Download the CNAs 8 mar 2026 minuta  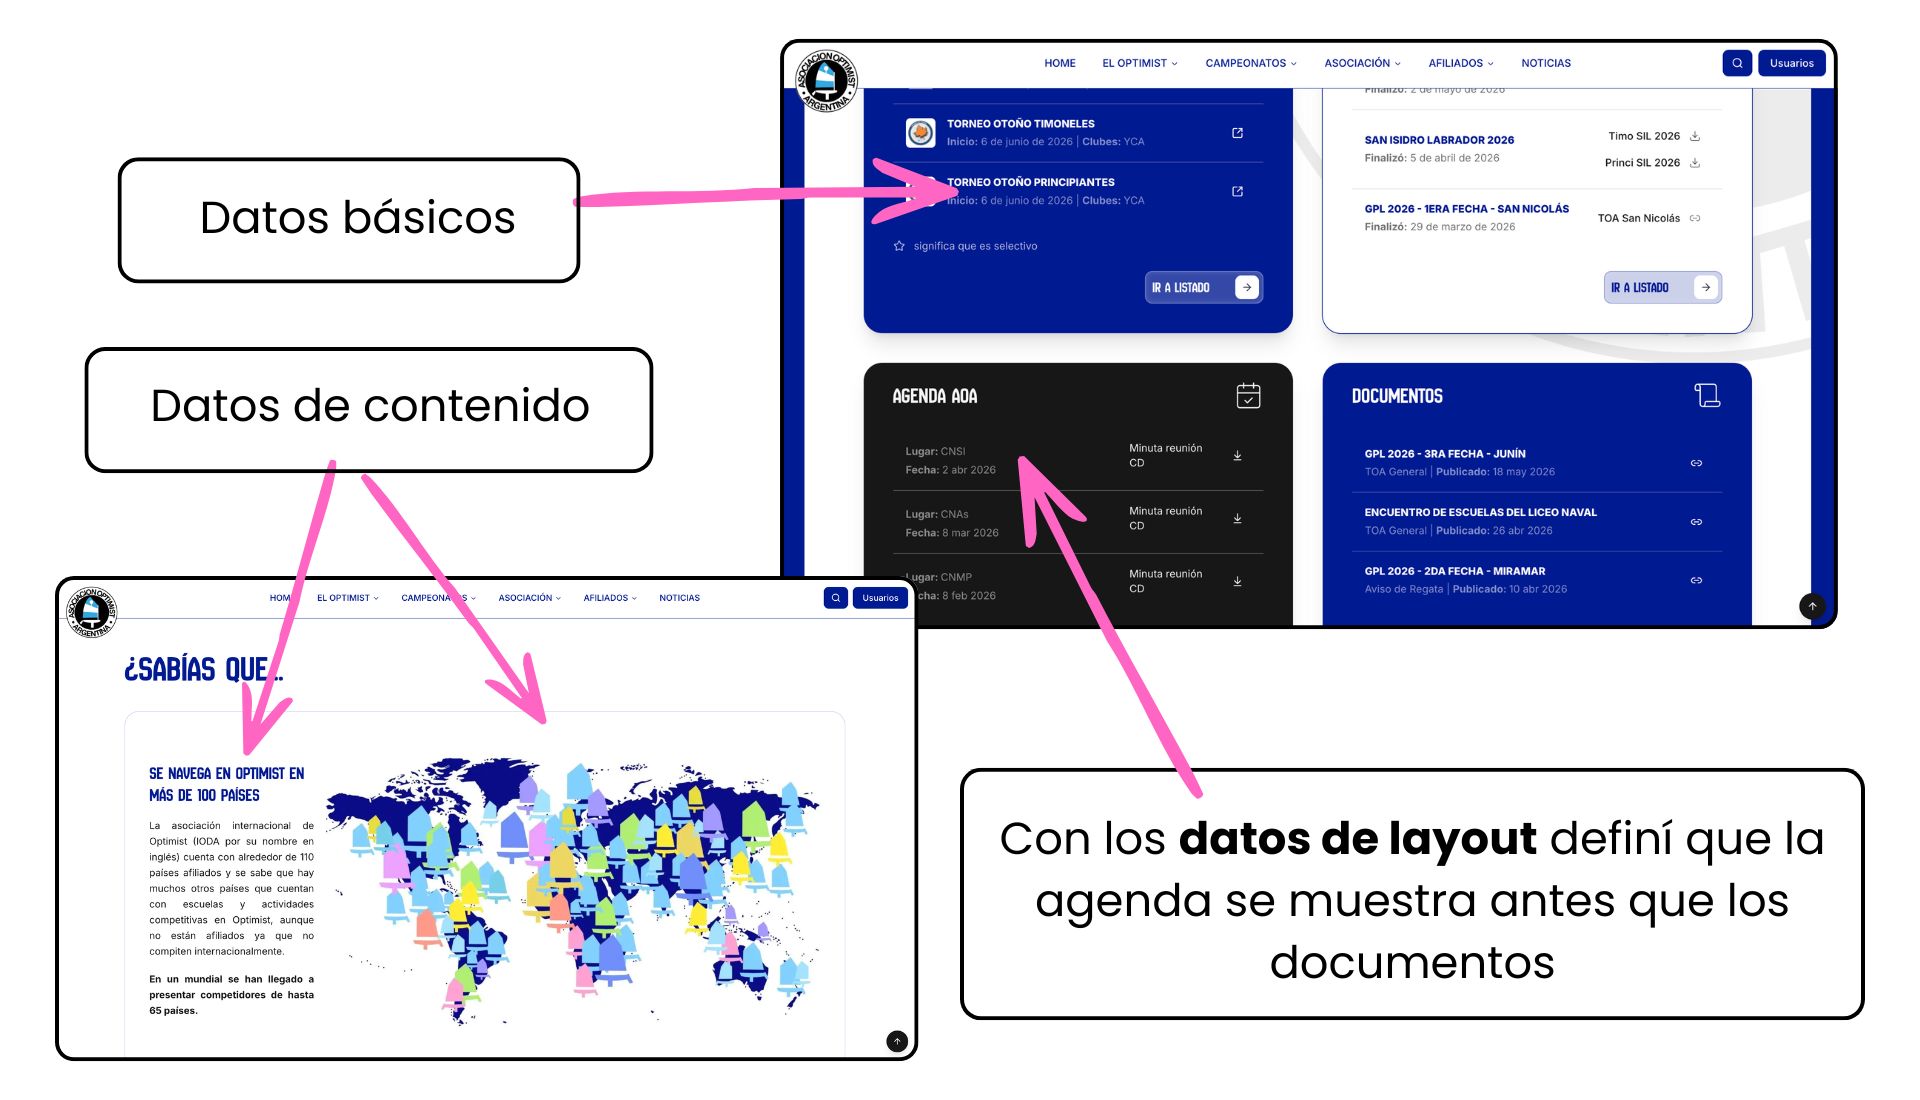tap(1237, 519)
